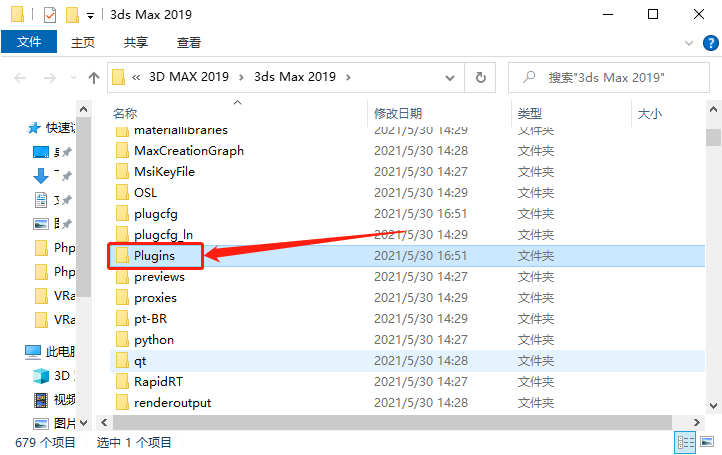Open the 图片 item under 此电脑
Image resolution: width=722 pixels, height=455 pixels.
tap(54, 423)
